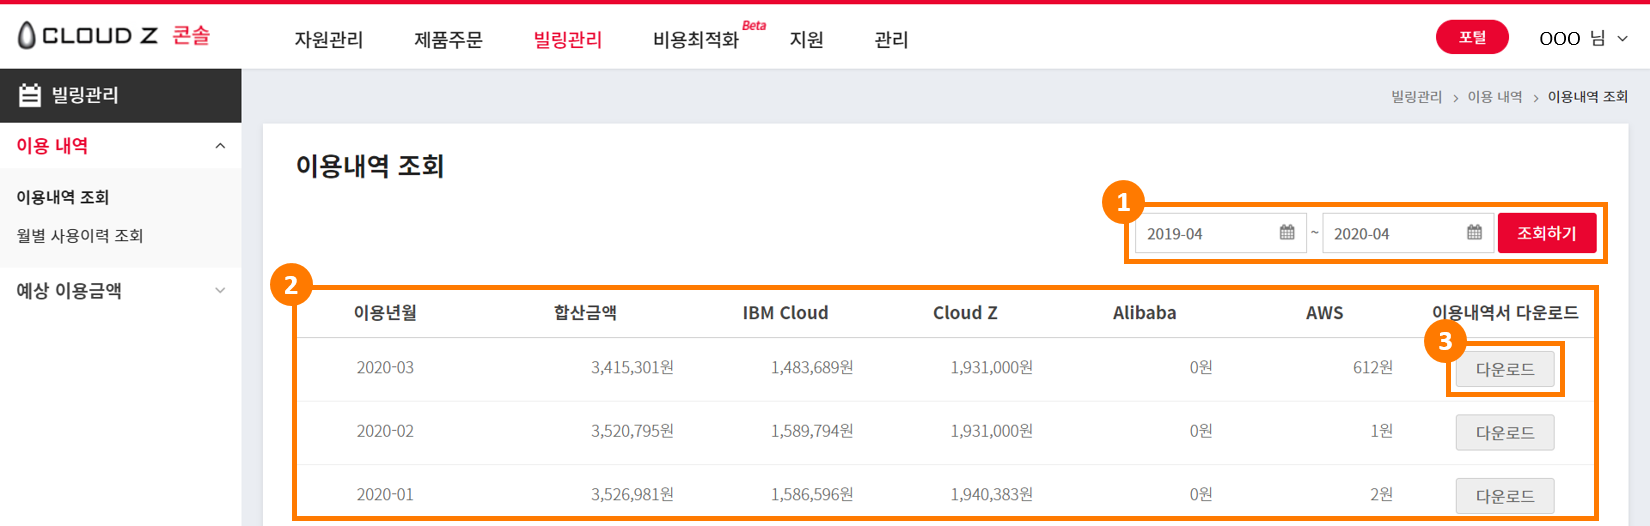This screenshot has height=526, width=1650.
Task: Click the 이용년월 column header
Action: (385, 313)
